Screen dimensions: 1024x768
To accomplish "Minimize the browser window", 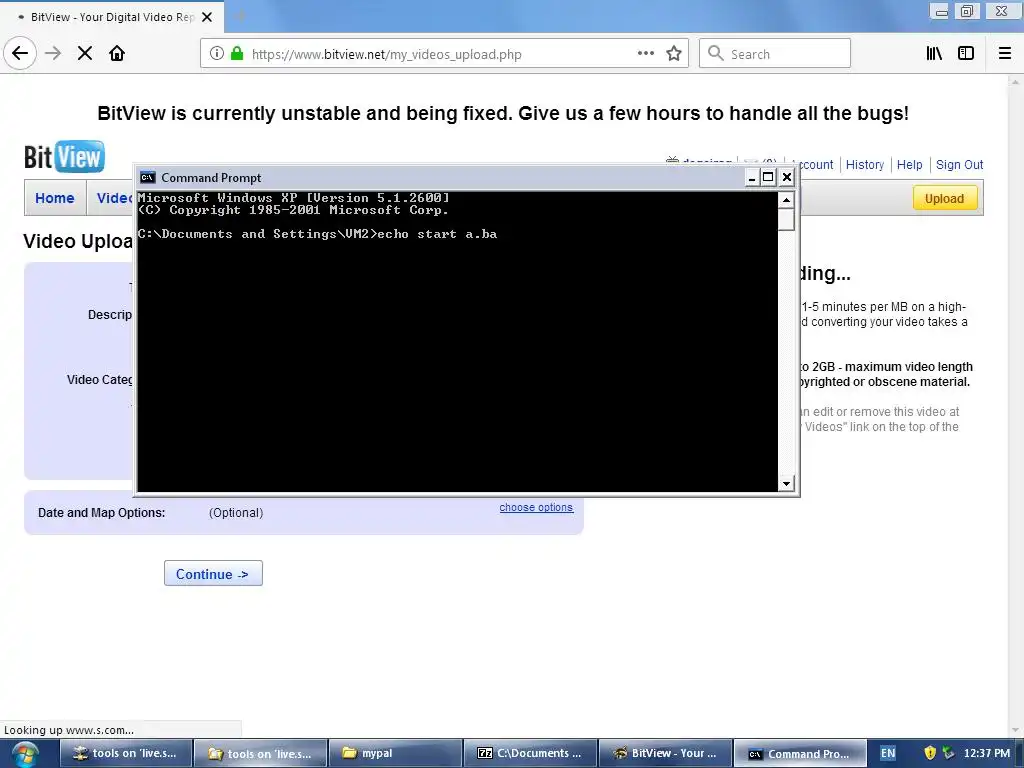I will pos(941,10).
